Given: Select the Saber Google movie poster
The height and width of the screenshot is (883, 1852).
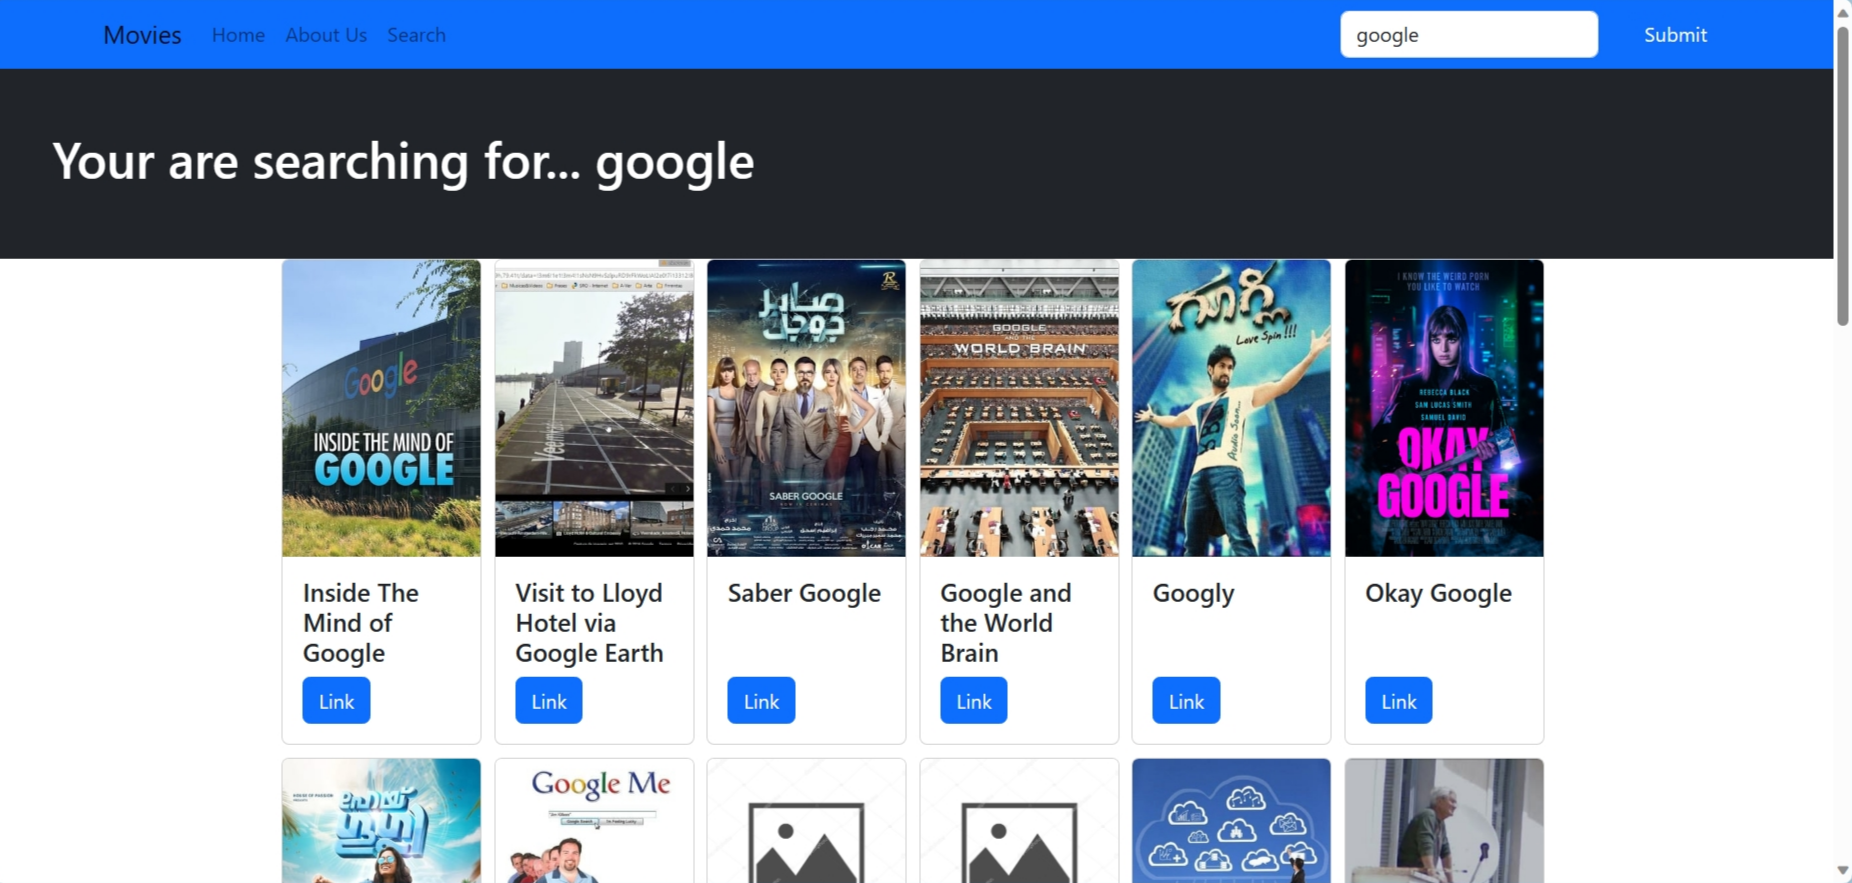Looking at the screenshot, I should click(x=806, y=408).
